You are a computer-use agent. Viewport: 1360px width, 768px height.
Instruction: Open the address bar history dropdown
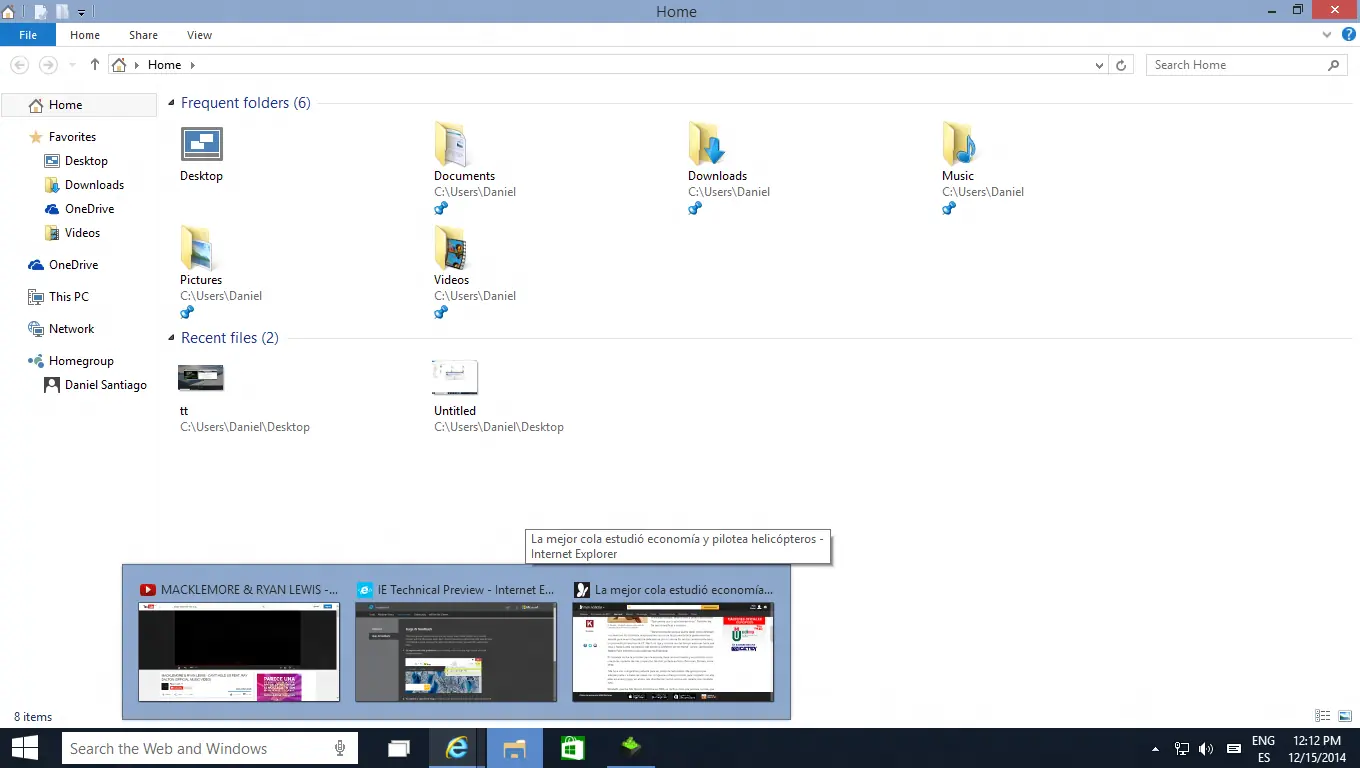pyautogui.click(x=1100, y=65)
